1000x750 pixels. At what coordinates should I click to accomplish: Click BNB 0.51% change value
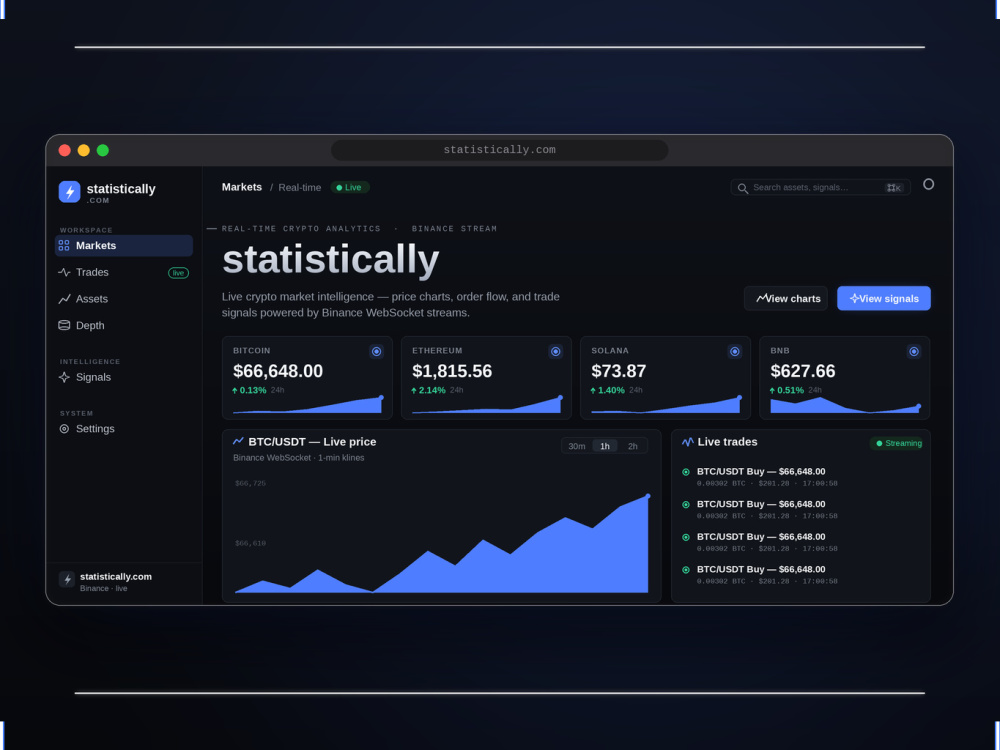tap(787, 390)
